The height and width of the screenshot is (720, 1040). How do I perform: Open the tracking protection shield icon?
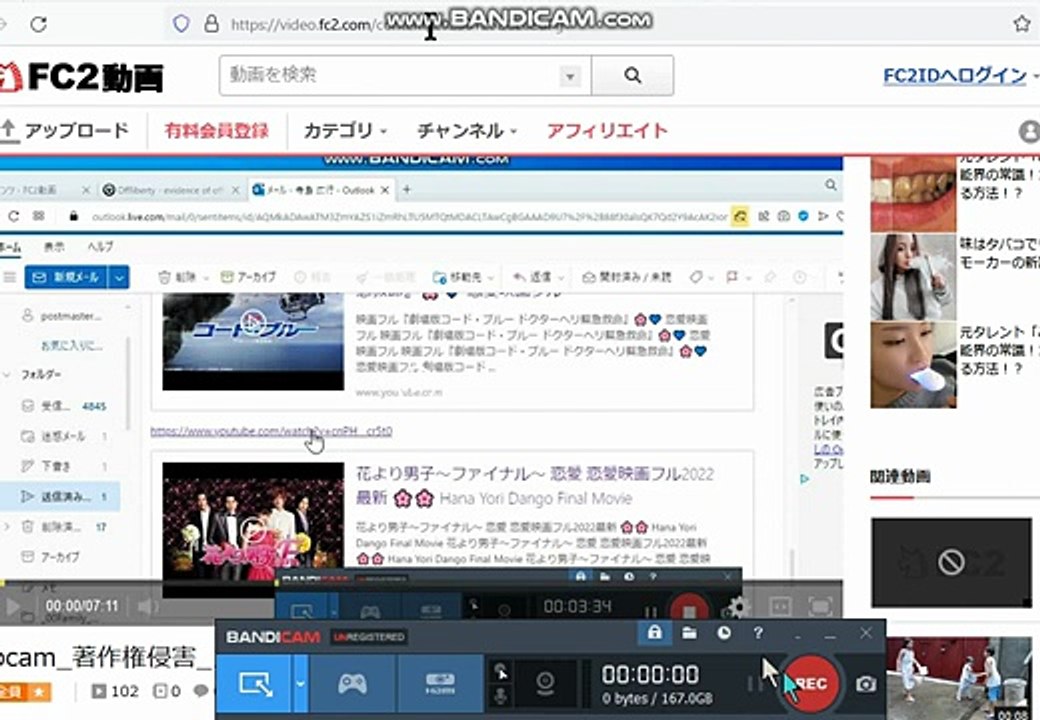click(x=181, y=25)
